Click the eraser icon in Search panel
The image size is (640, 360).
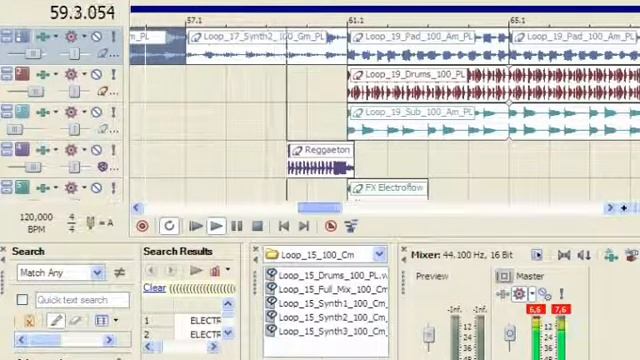click(x=75, y=320)
